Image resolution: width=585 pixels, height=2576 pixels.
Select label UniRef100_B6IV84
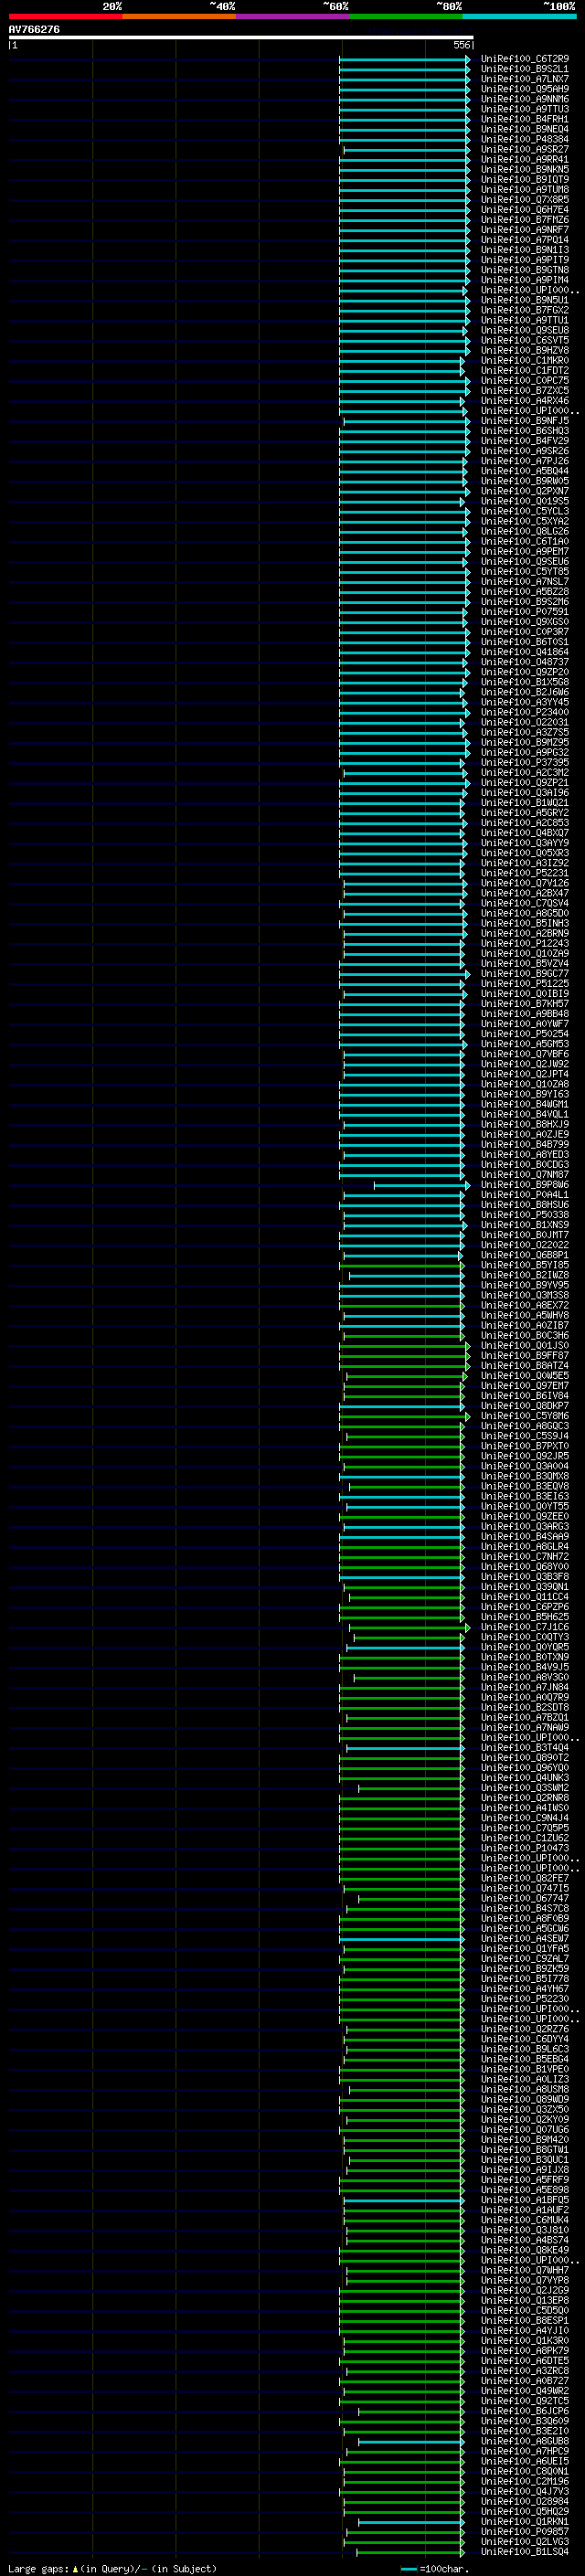click(x=524, y=1395)
